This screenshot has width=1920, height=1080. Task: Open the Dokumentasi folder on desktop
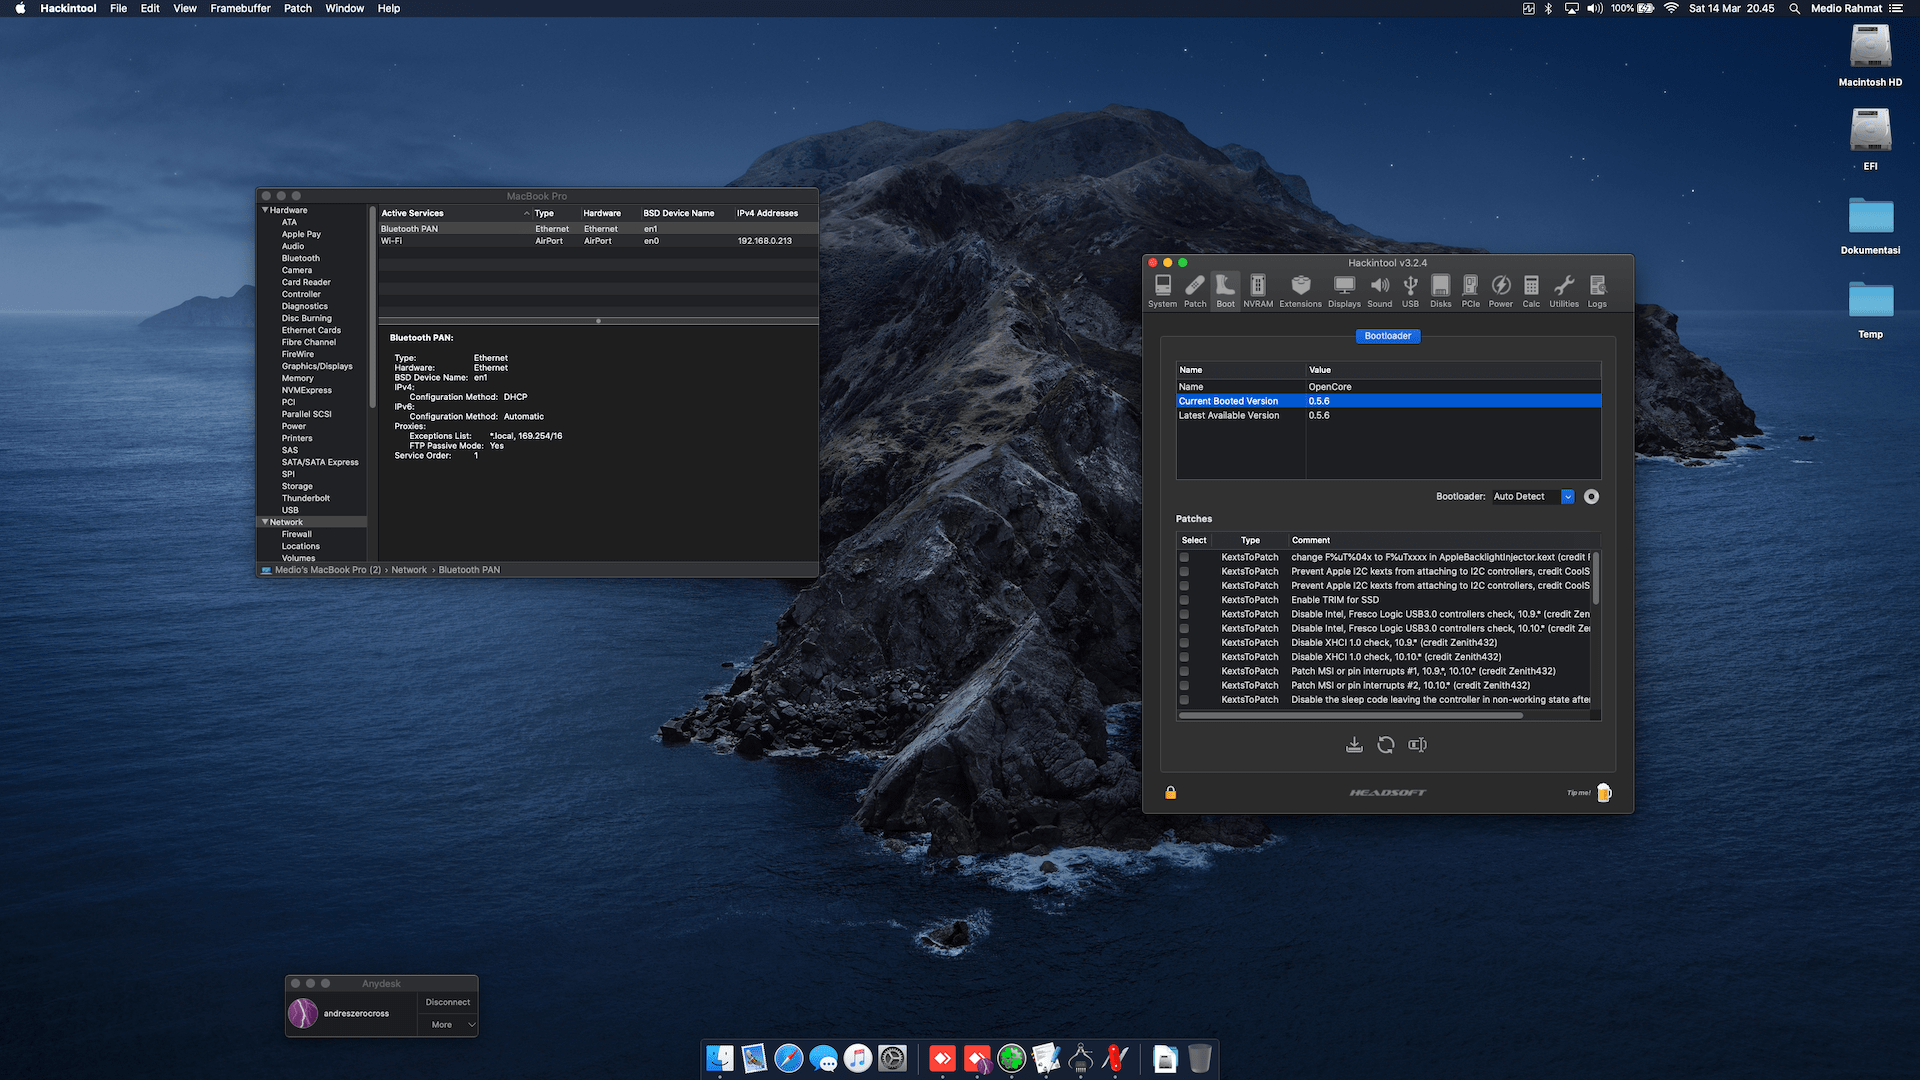pyautogui.click(x=1870, y=226)
